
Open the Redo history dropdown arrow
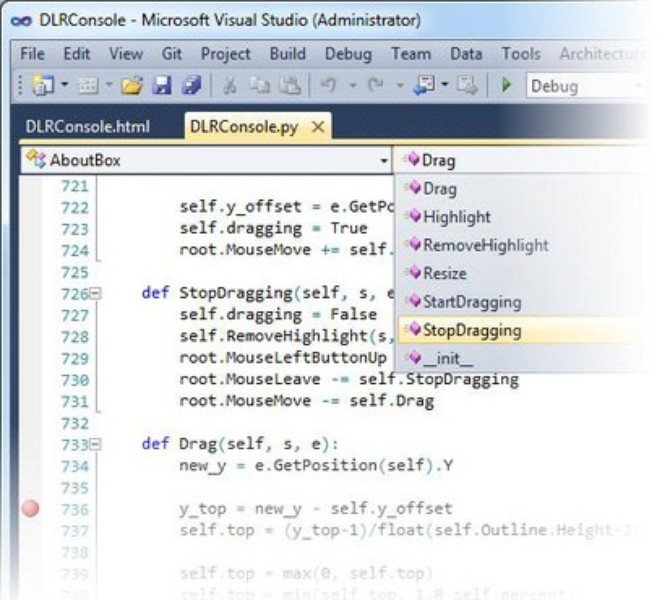point(400,85)
